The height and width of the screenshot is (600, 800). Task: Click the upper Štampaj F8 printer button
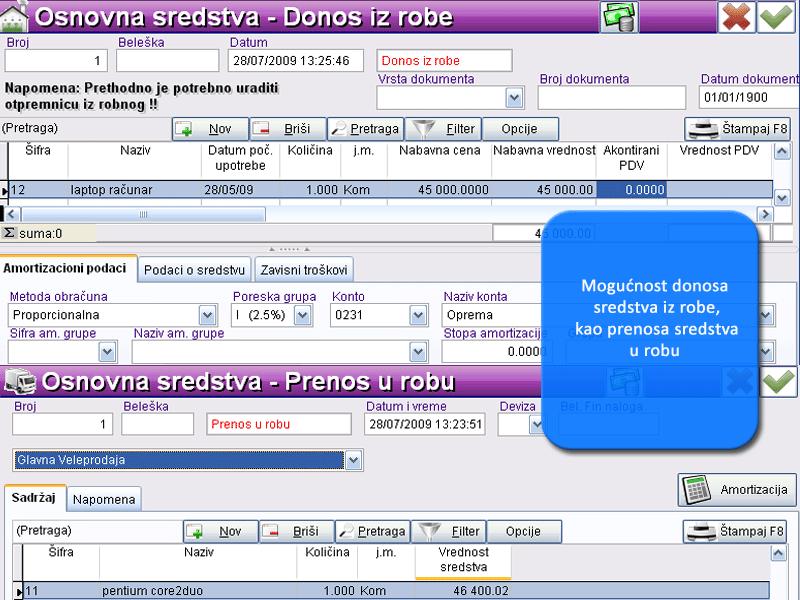point(738,129)
